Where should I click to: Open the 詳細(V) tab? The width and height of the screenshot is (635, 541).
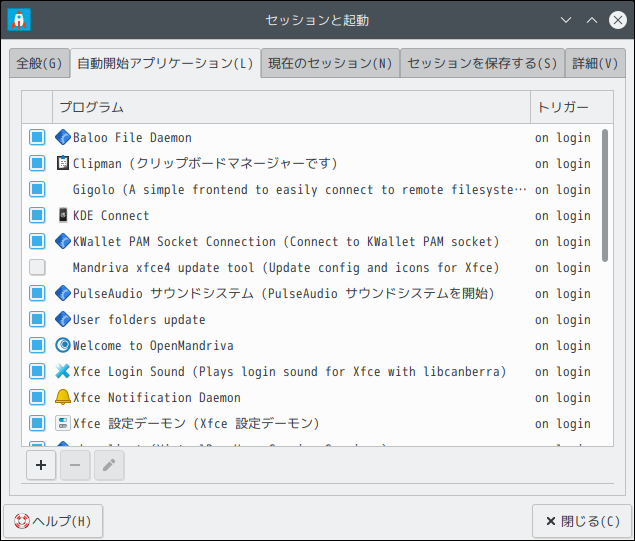click(x=594, y=63)
